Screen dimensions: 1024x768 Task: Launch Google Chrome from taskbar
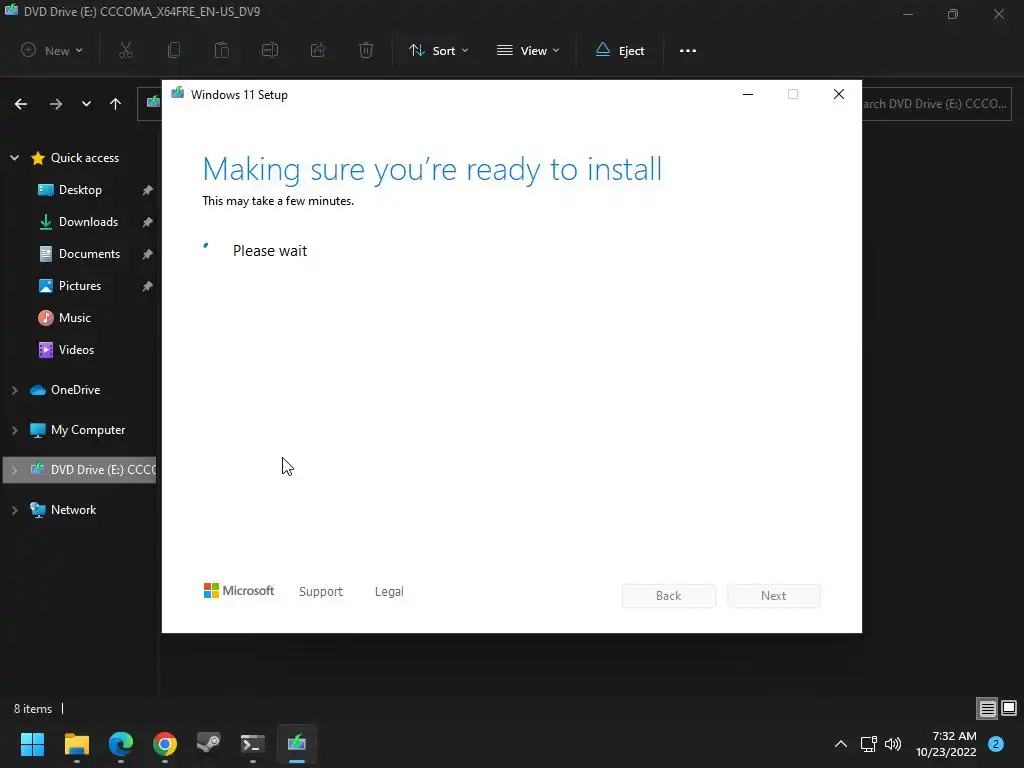coord(165,744)
